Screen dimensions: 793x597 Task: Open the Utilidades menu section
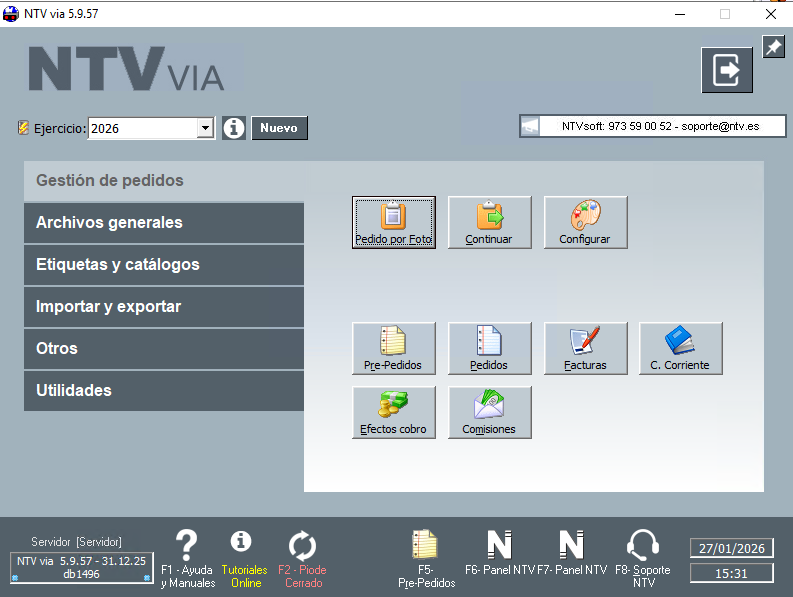tap(164, 391)
